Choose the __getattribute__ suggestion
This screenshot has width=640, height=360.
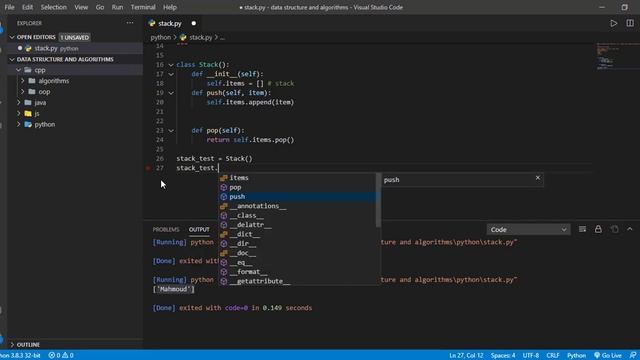(297, 281)
